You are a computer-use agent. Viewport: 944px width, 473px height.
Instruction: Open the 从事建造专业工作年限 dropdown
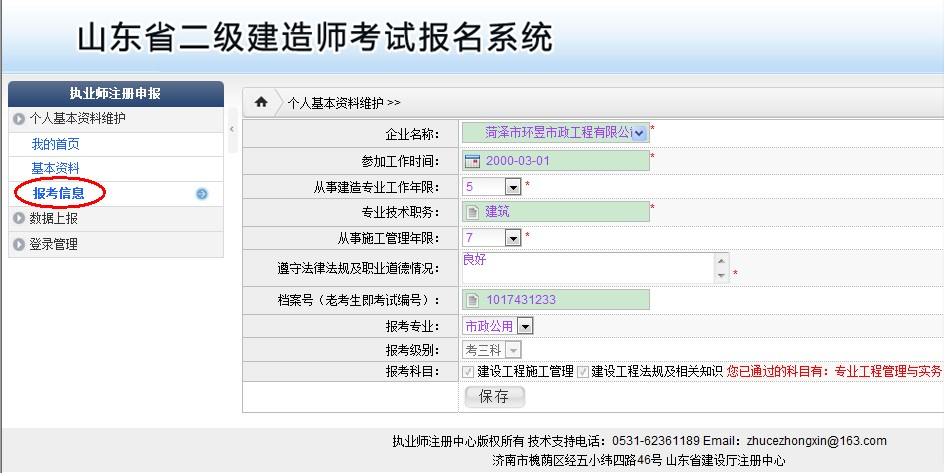tap(512, 187)
